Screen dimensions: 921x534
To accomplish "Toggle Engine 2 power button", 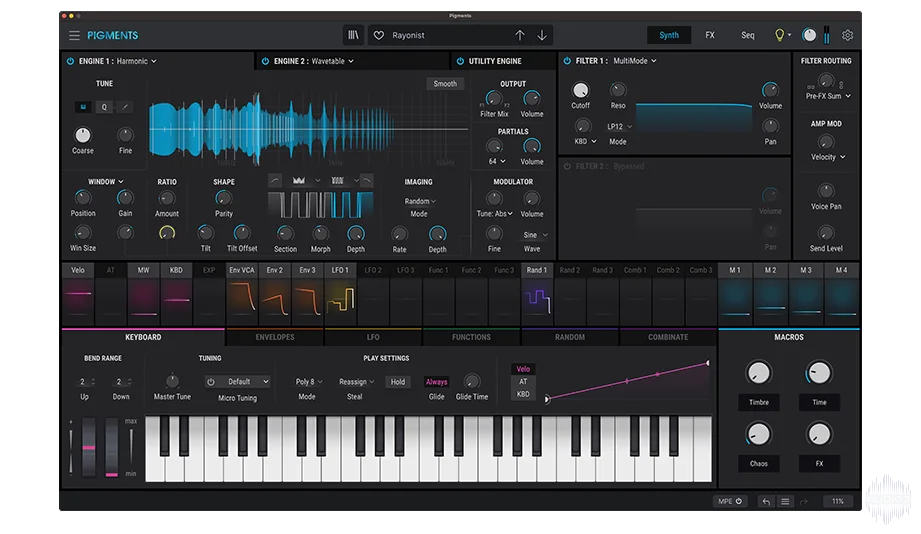I will click(265, 61).
